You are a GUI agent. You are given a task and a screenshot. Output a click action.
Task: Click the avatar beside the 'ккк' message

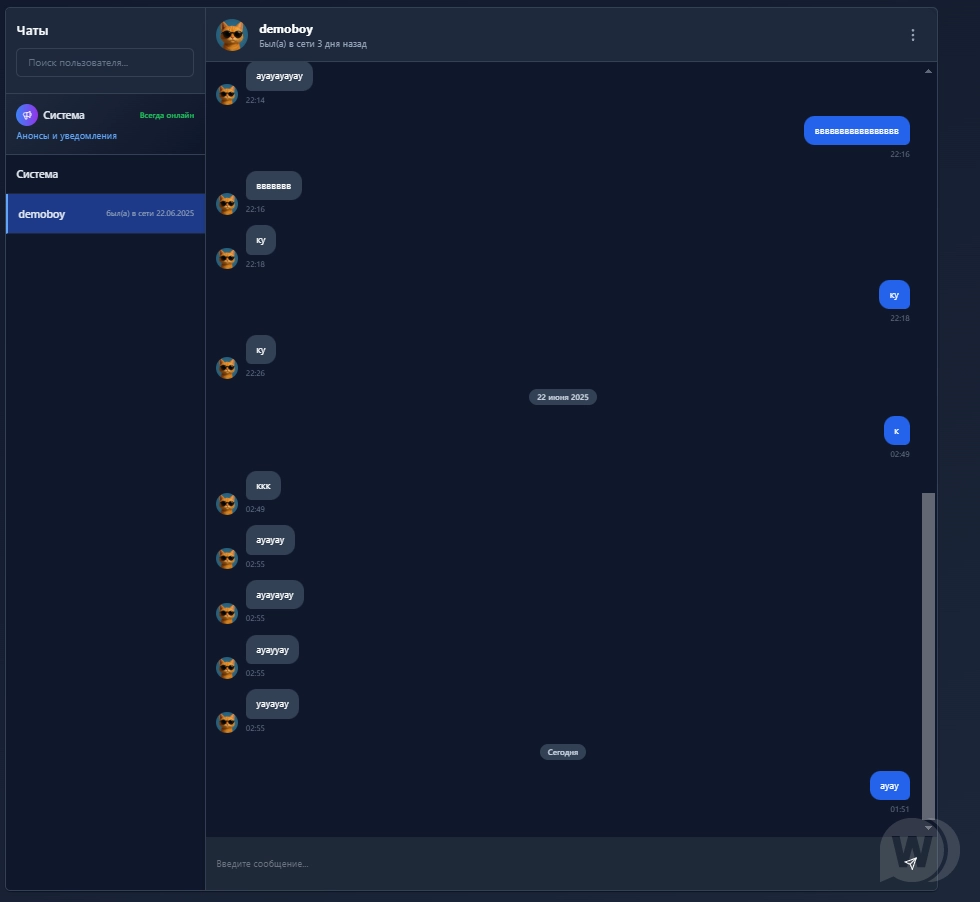coord(227,504)
